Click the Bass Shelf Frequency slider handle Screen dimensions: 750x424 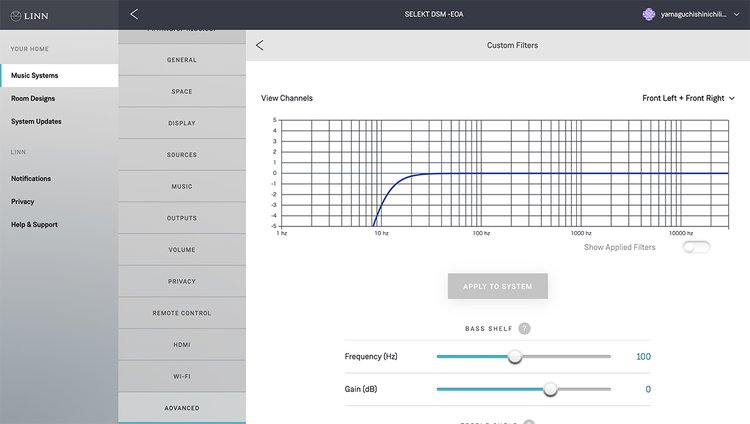tap(515, 357)
